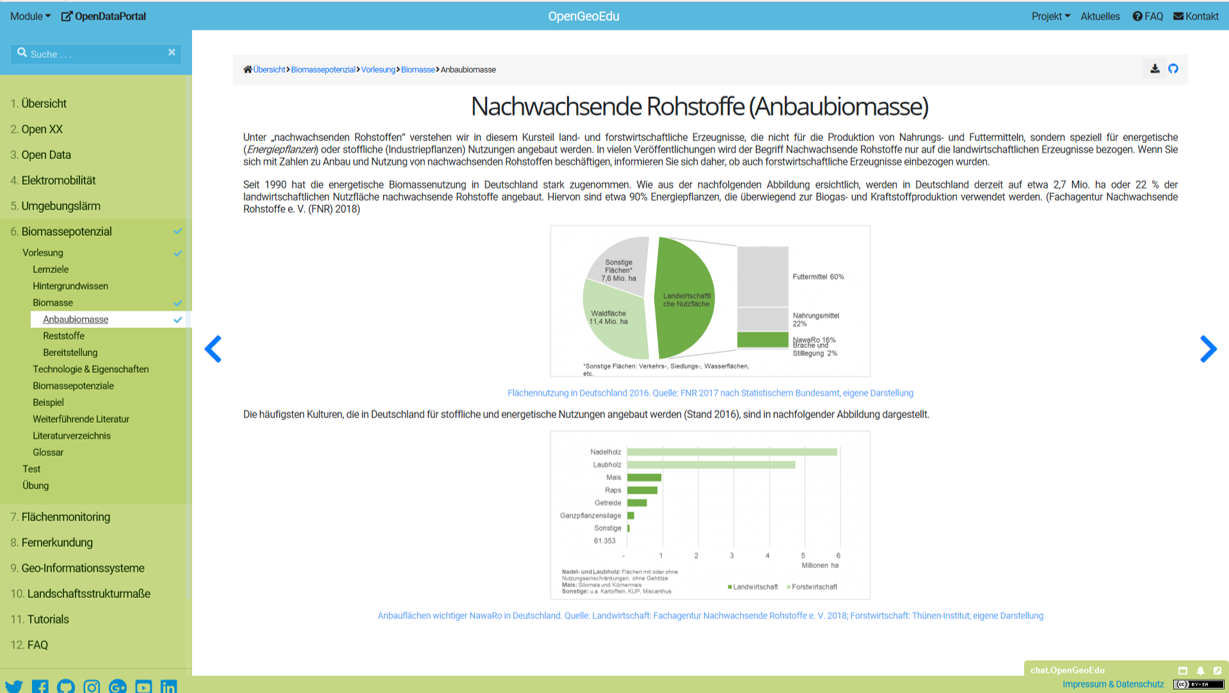Open the Facebook icon in the footer

[x=41, y=687]
